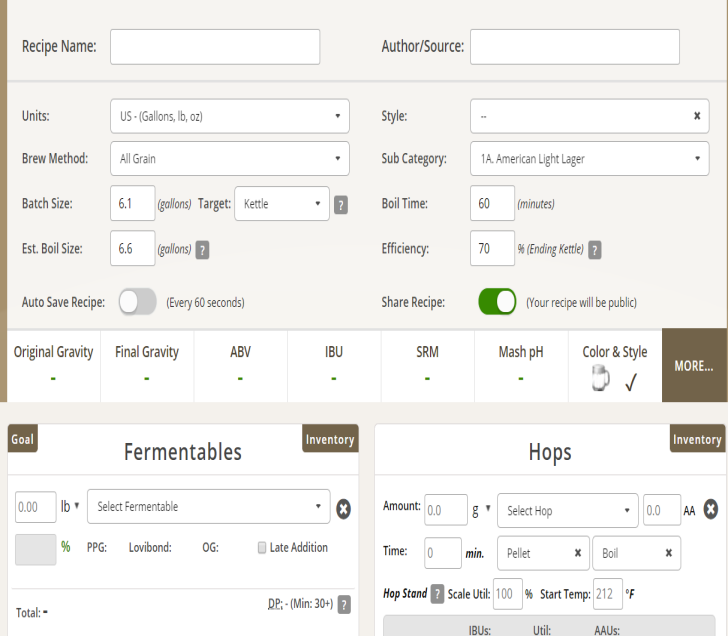Click the Recipe Name input field
Image resolution: width=728 pixels, height=636 pixels.
coord(215,47)
